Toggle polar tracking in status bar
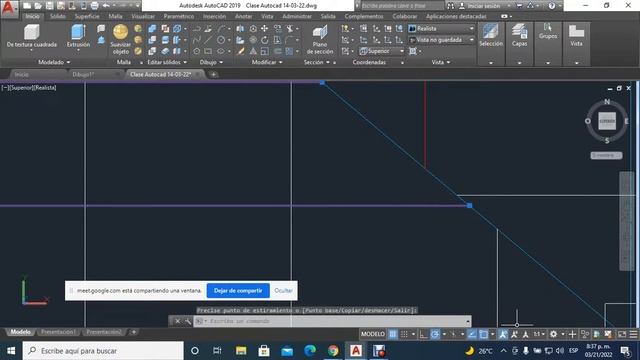Viewport: 640px width, 360px height. click(435, 334)
